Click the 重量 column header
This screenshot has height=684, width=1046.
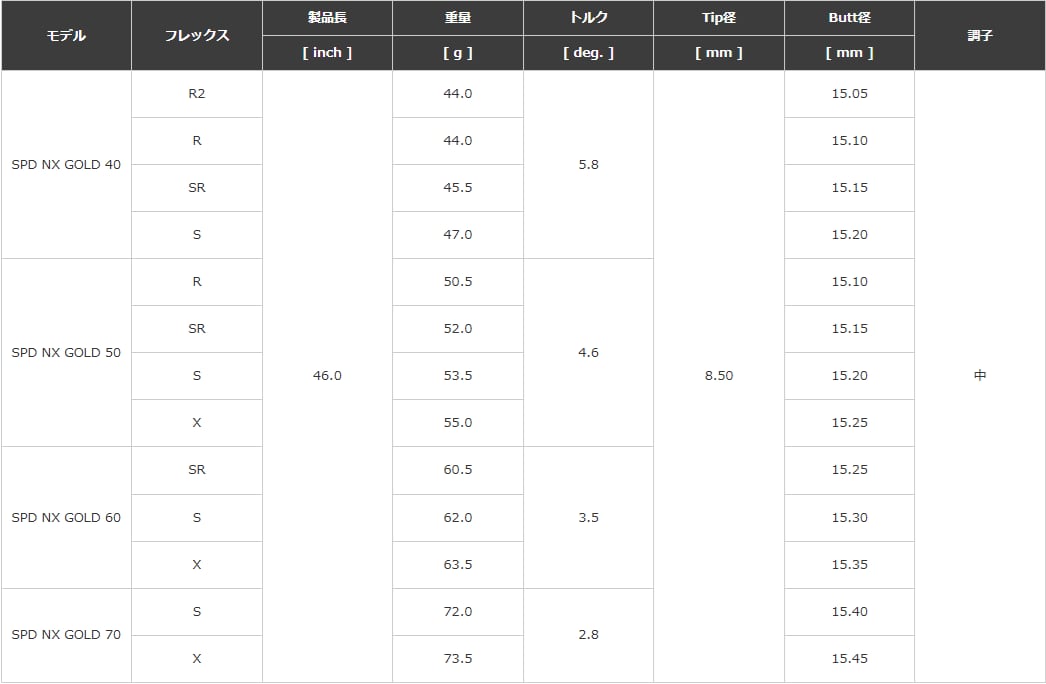[x=458, y=18]
